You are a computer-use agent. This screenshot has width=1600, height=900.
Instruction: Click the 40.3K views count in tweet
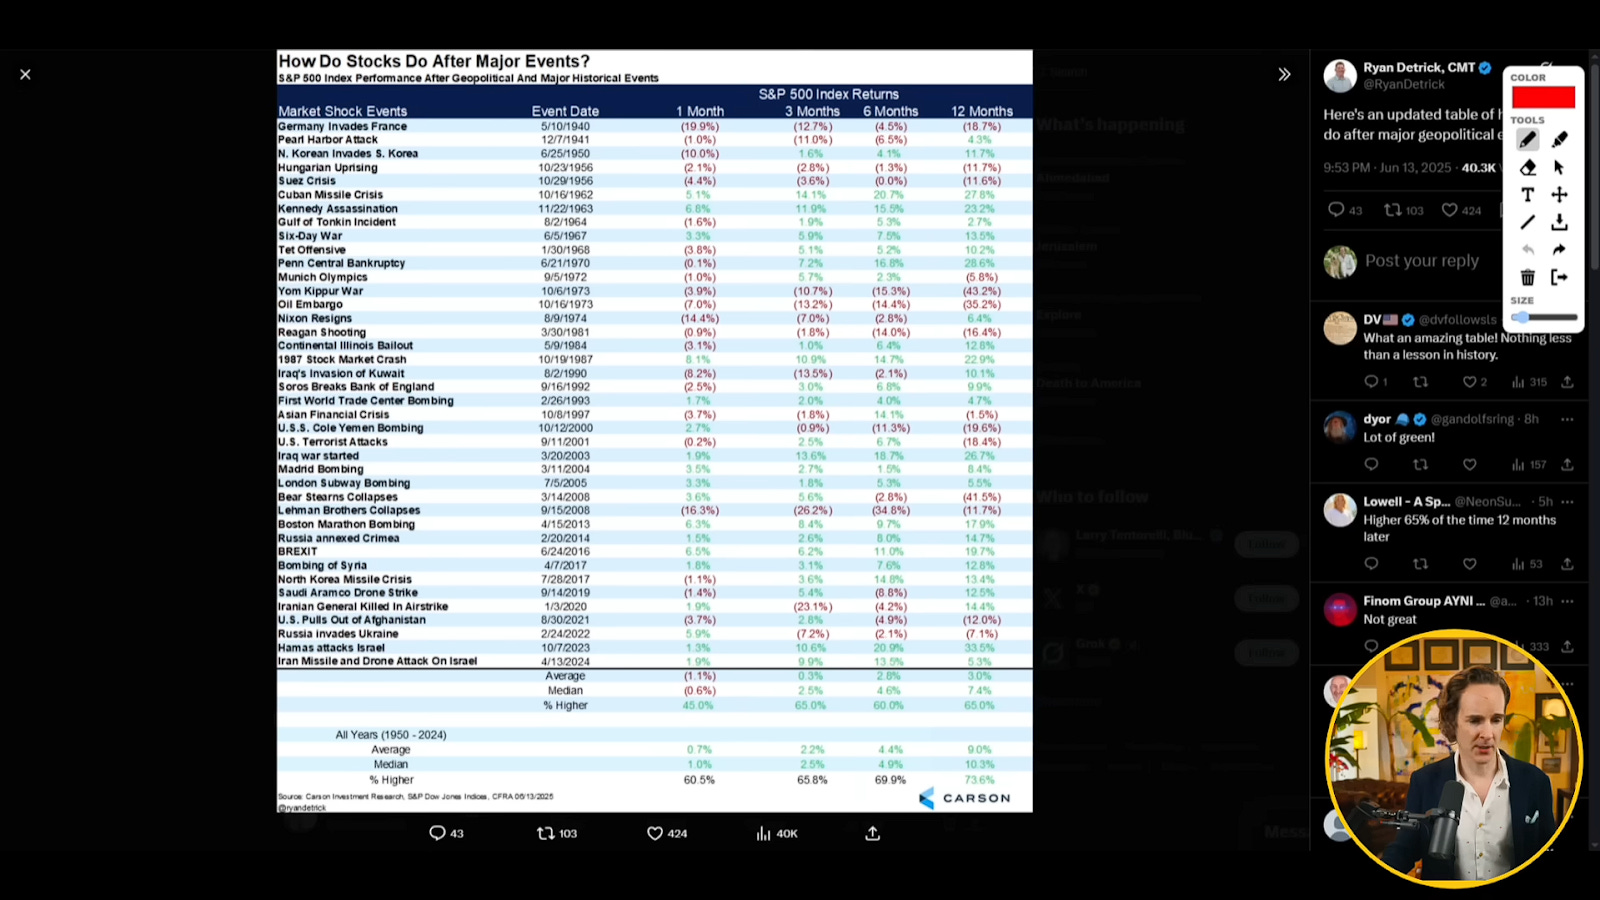pos(1478,168)
